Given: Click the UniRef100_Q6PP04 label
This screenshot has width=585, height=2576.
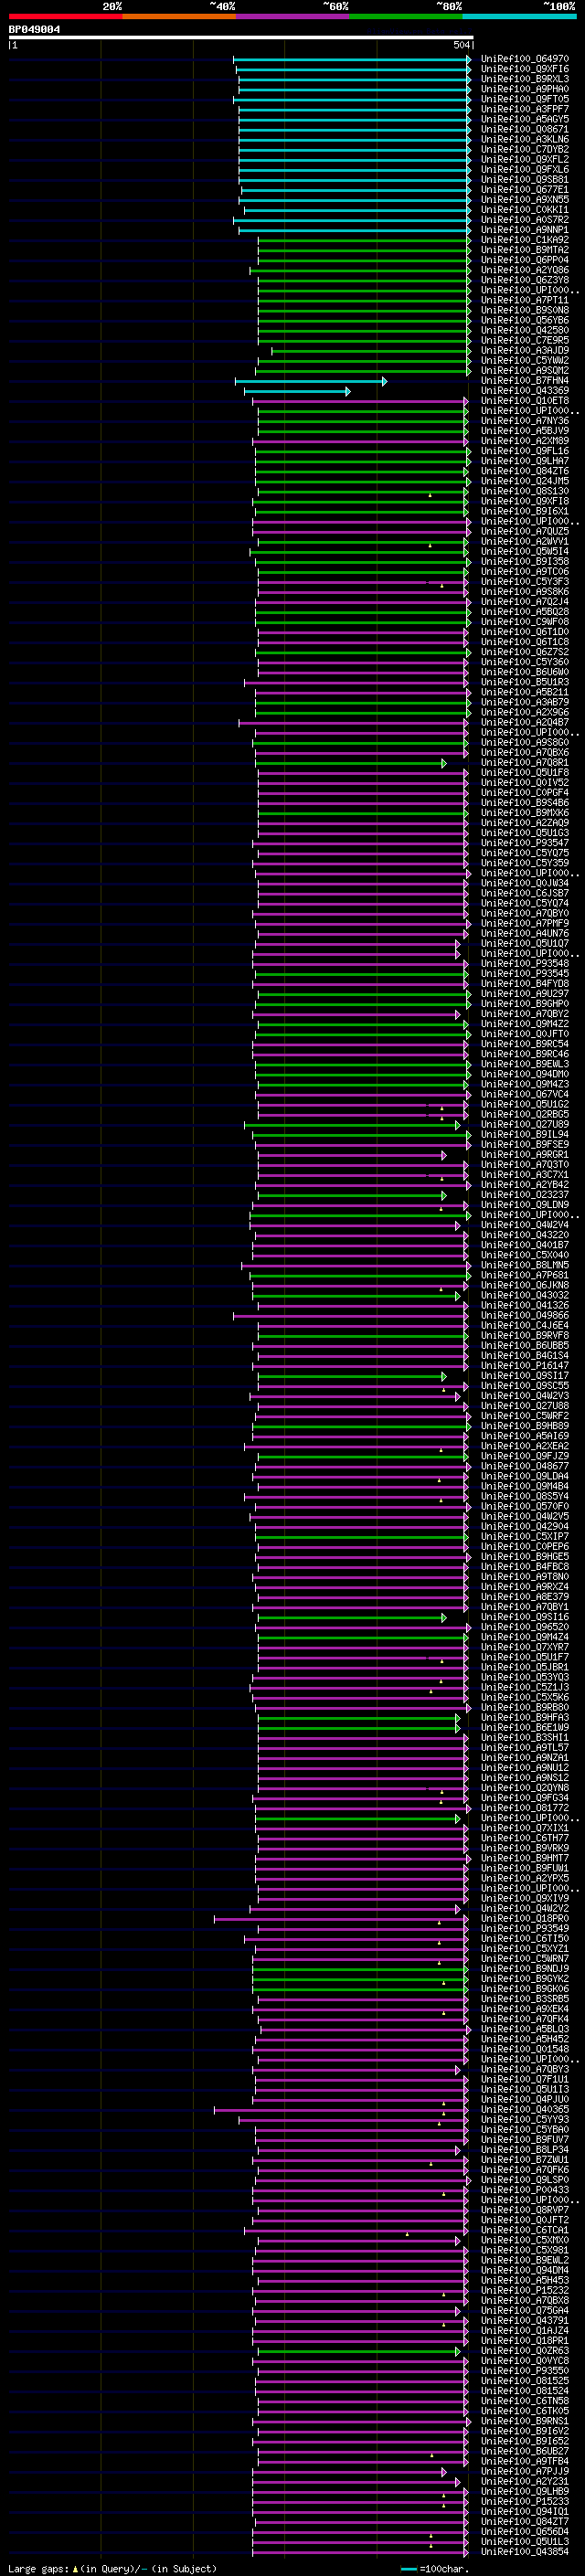Looking at the screenshot, I should [x=525, y=260].
